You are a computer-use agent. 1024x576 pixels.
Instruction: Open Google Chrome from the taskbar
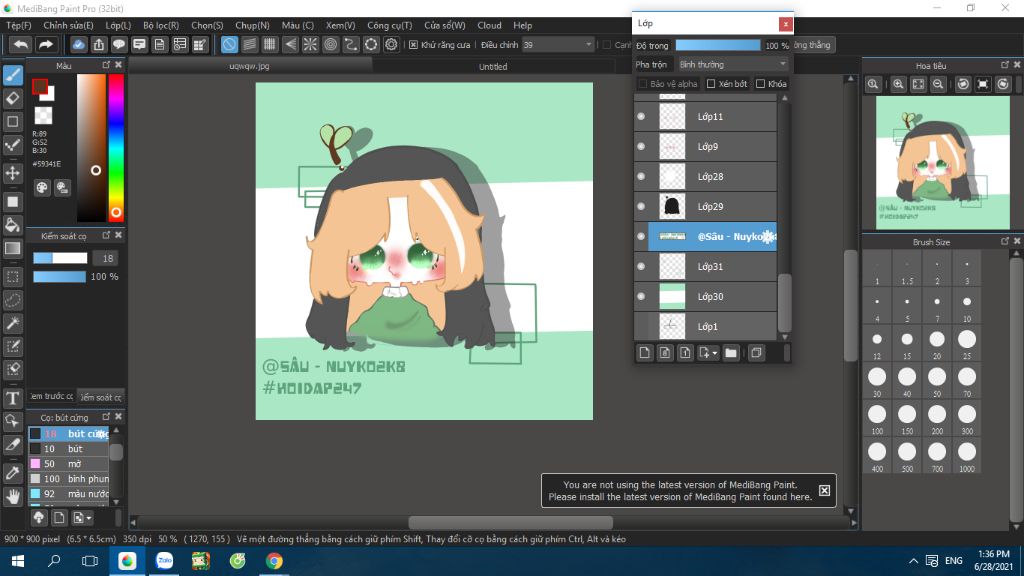point(274,561)
